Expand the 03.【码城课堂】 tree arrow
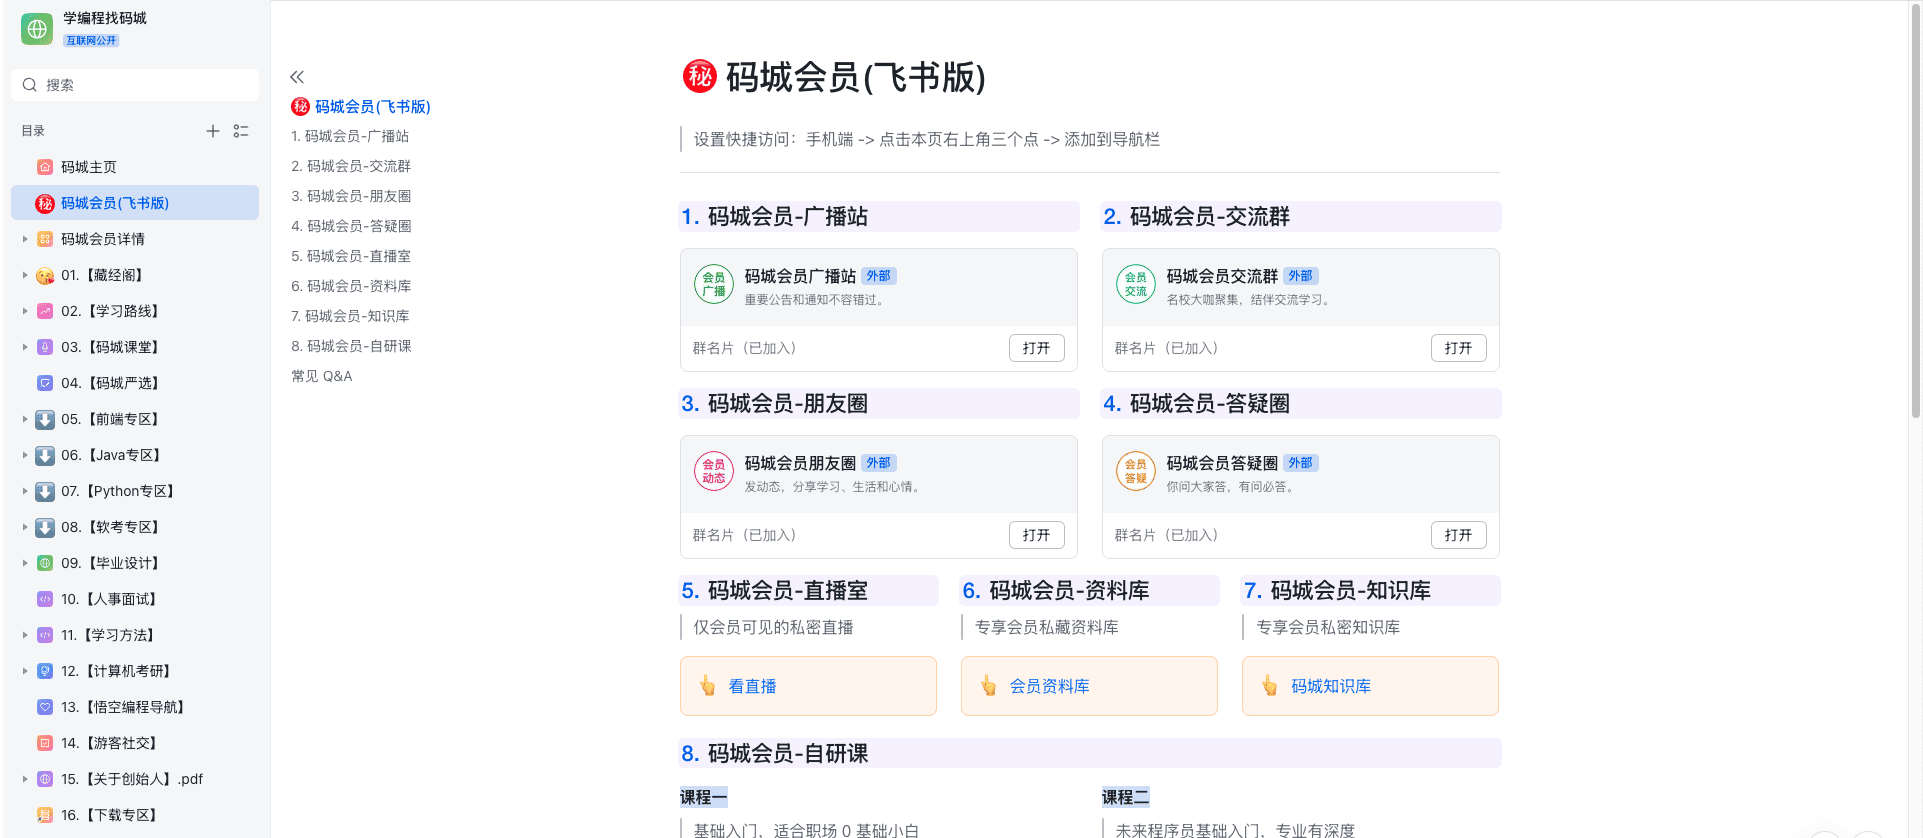The height and width of the screenshot is (838, 1923). pyautogui.click(x=25, y=347)
